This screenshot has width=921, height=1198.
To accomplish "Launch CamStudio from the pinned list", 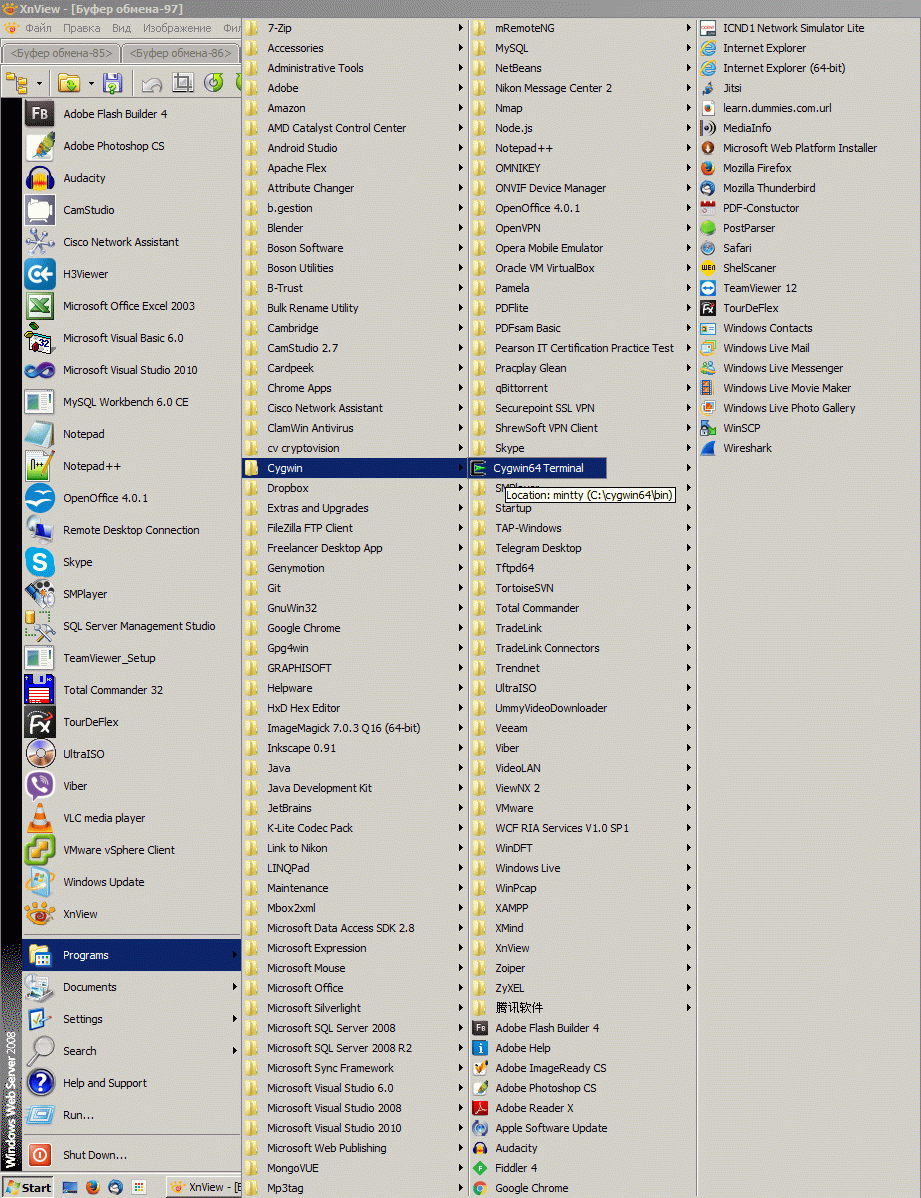I will click(131, 210).
